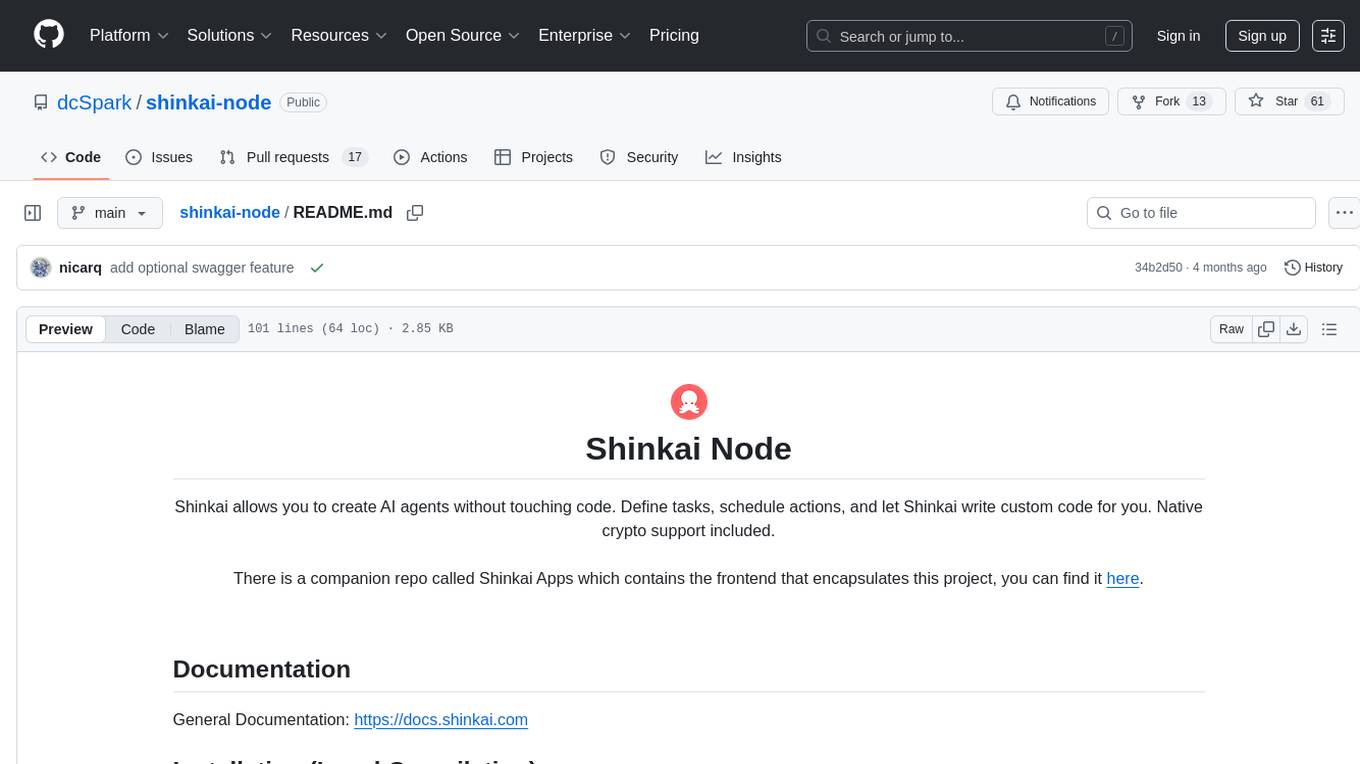
Task: Switch to the Pull requests tab
Action: point(294,157)
